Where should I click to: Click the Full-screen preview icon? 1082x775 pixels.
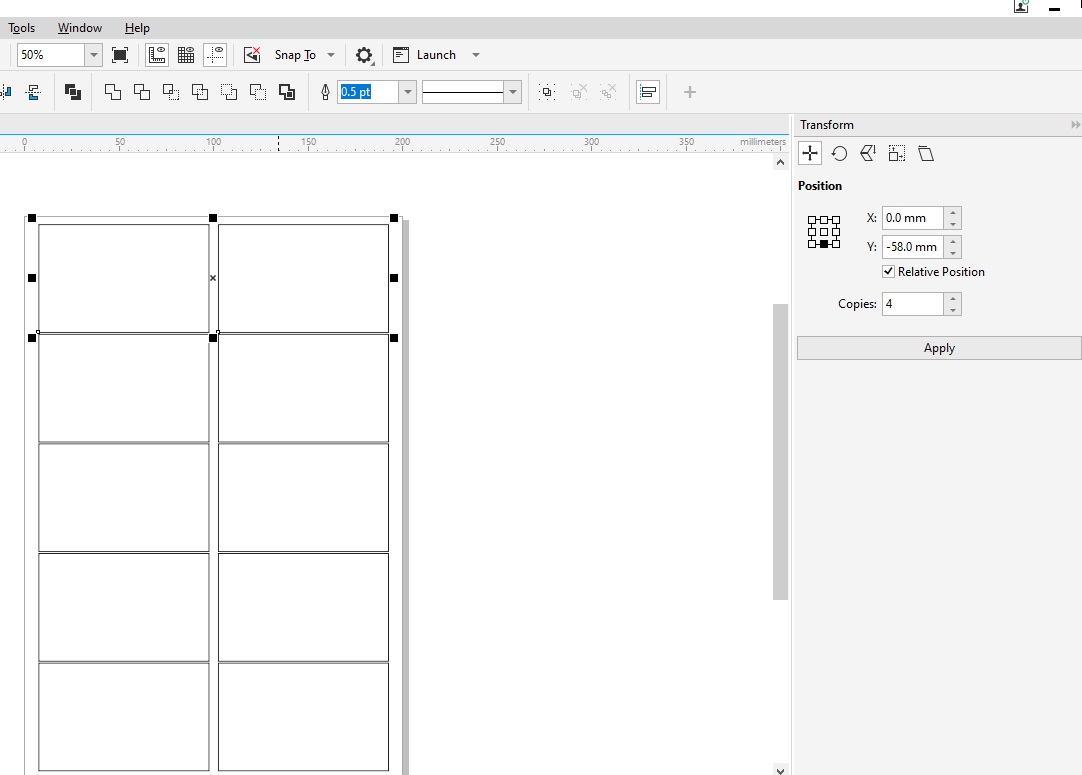(120, 55)
